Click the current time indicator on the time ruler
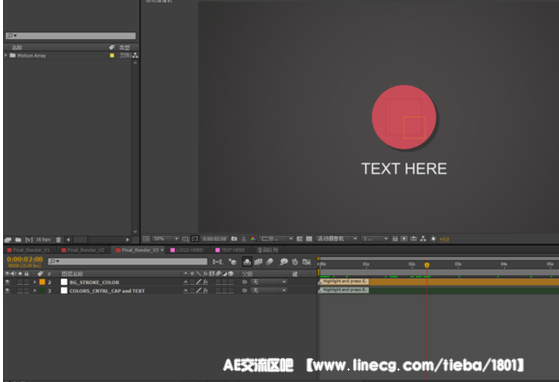The image size is (559, 382). coord(427,265)
